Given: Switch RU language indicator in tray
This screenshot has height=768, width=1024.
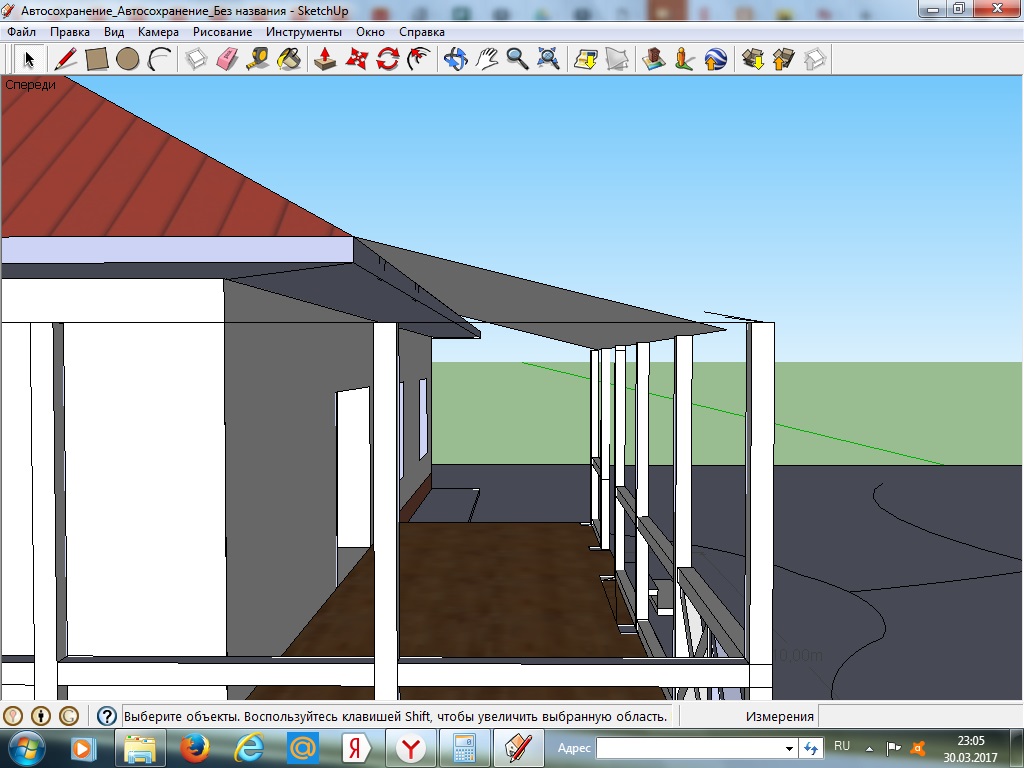Looking at the screenshot, I should pos(842,747).
